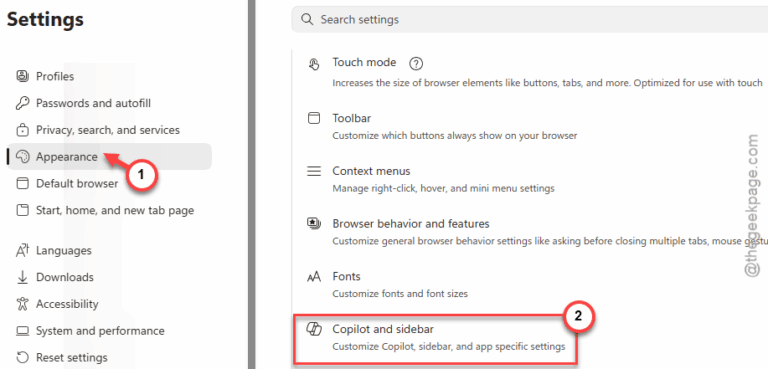
Task: Click the Downloads arrow icon
Action: coord(23,277)
